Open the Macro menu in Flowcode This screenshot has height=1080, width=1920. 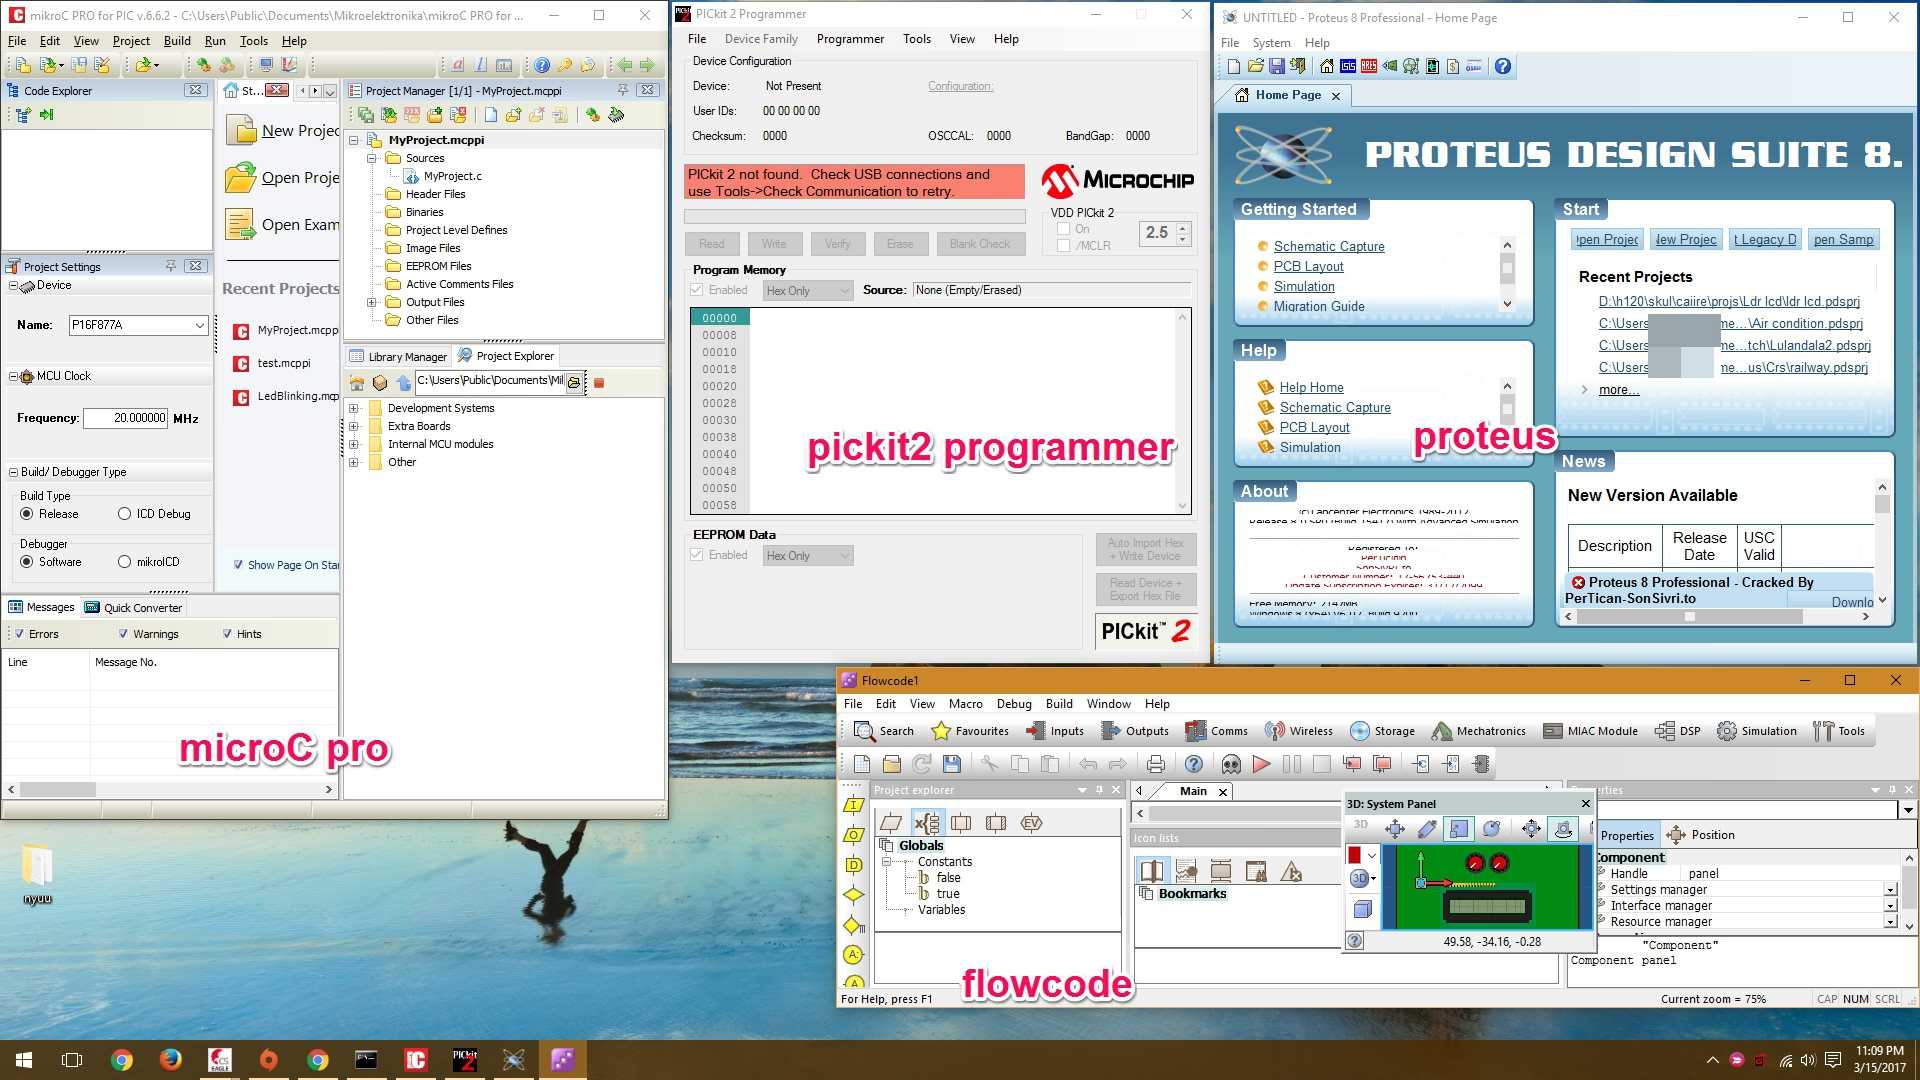[x=965, y=704]
